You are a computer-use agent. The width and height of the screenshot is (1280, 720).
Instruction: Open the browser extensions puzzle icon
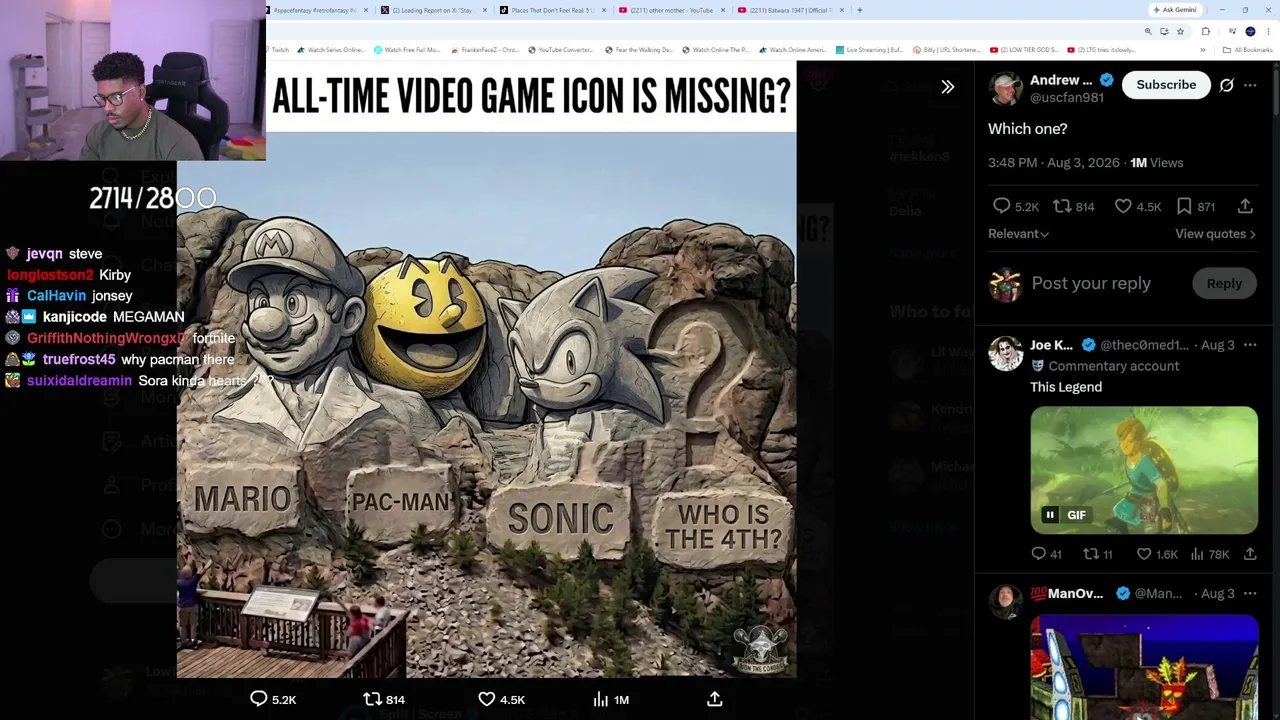1205,32
